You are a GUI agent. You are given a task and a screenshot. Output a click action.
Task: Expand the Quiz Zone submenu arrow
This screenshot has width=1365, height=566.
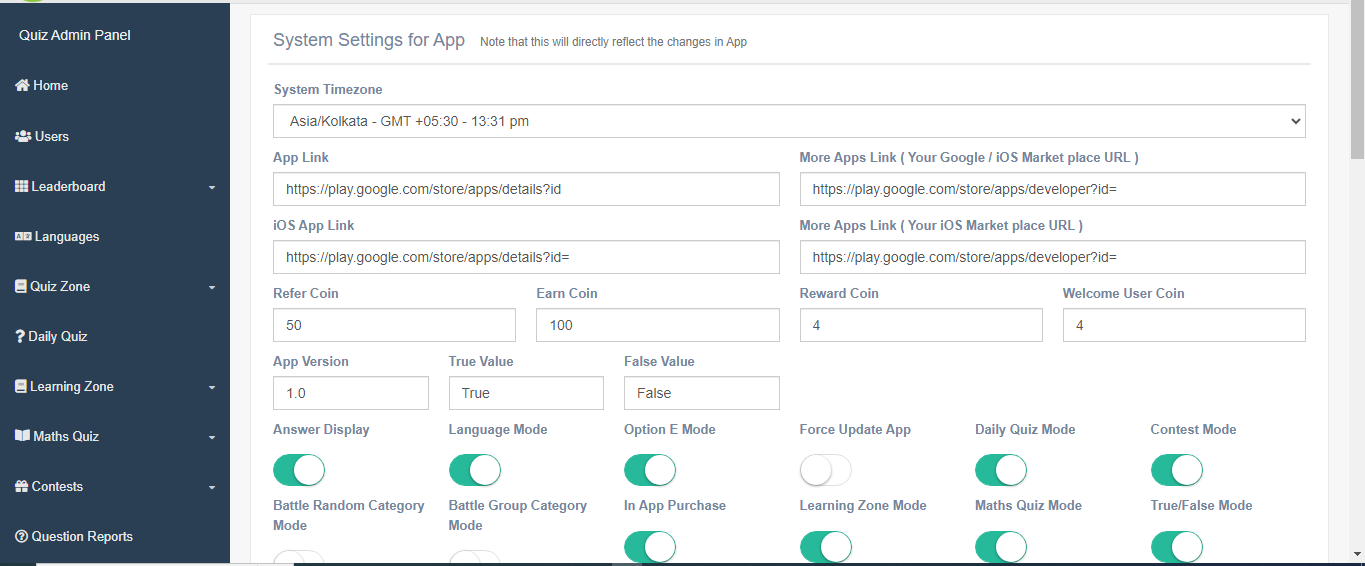212,288
